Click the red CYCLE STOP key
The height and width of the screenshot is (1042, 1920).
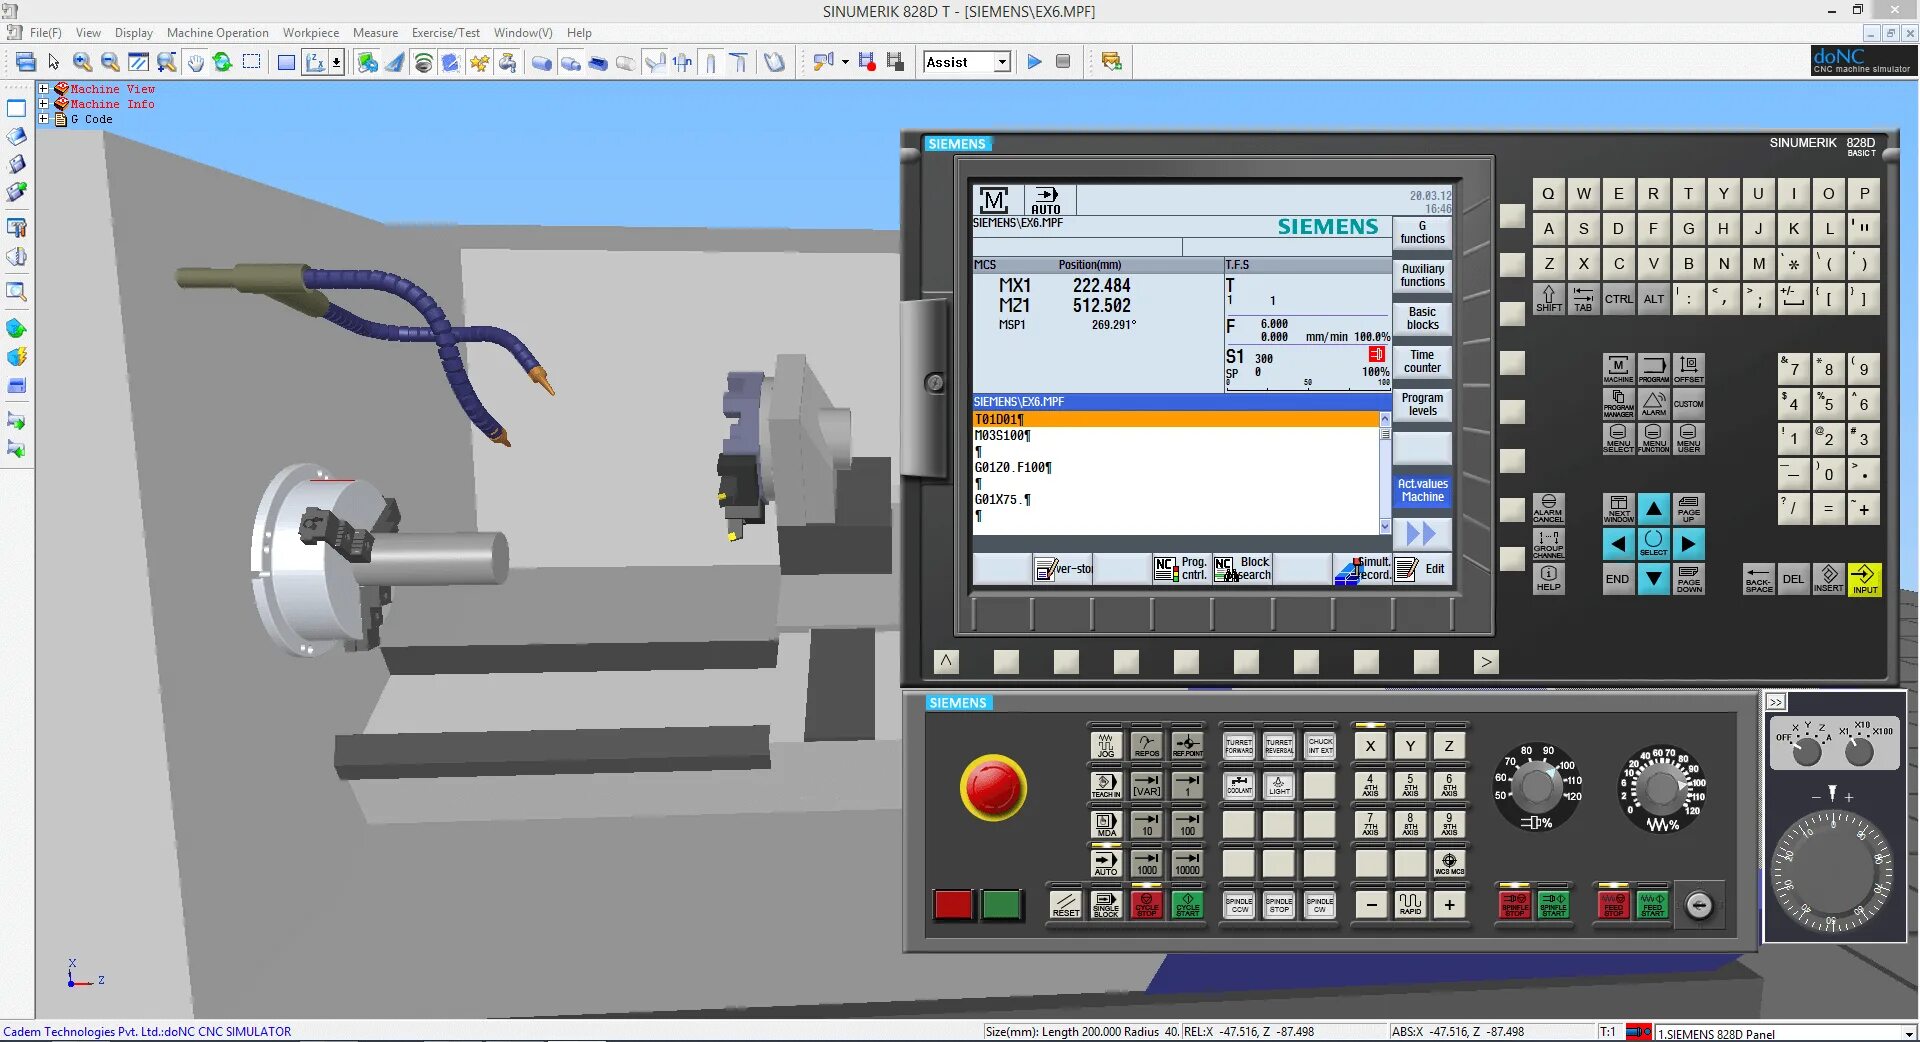(1146, 904)
